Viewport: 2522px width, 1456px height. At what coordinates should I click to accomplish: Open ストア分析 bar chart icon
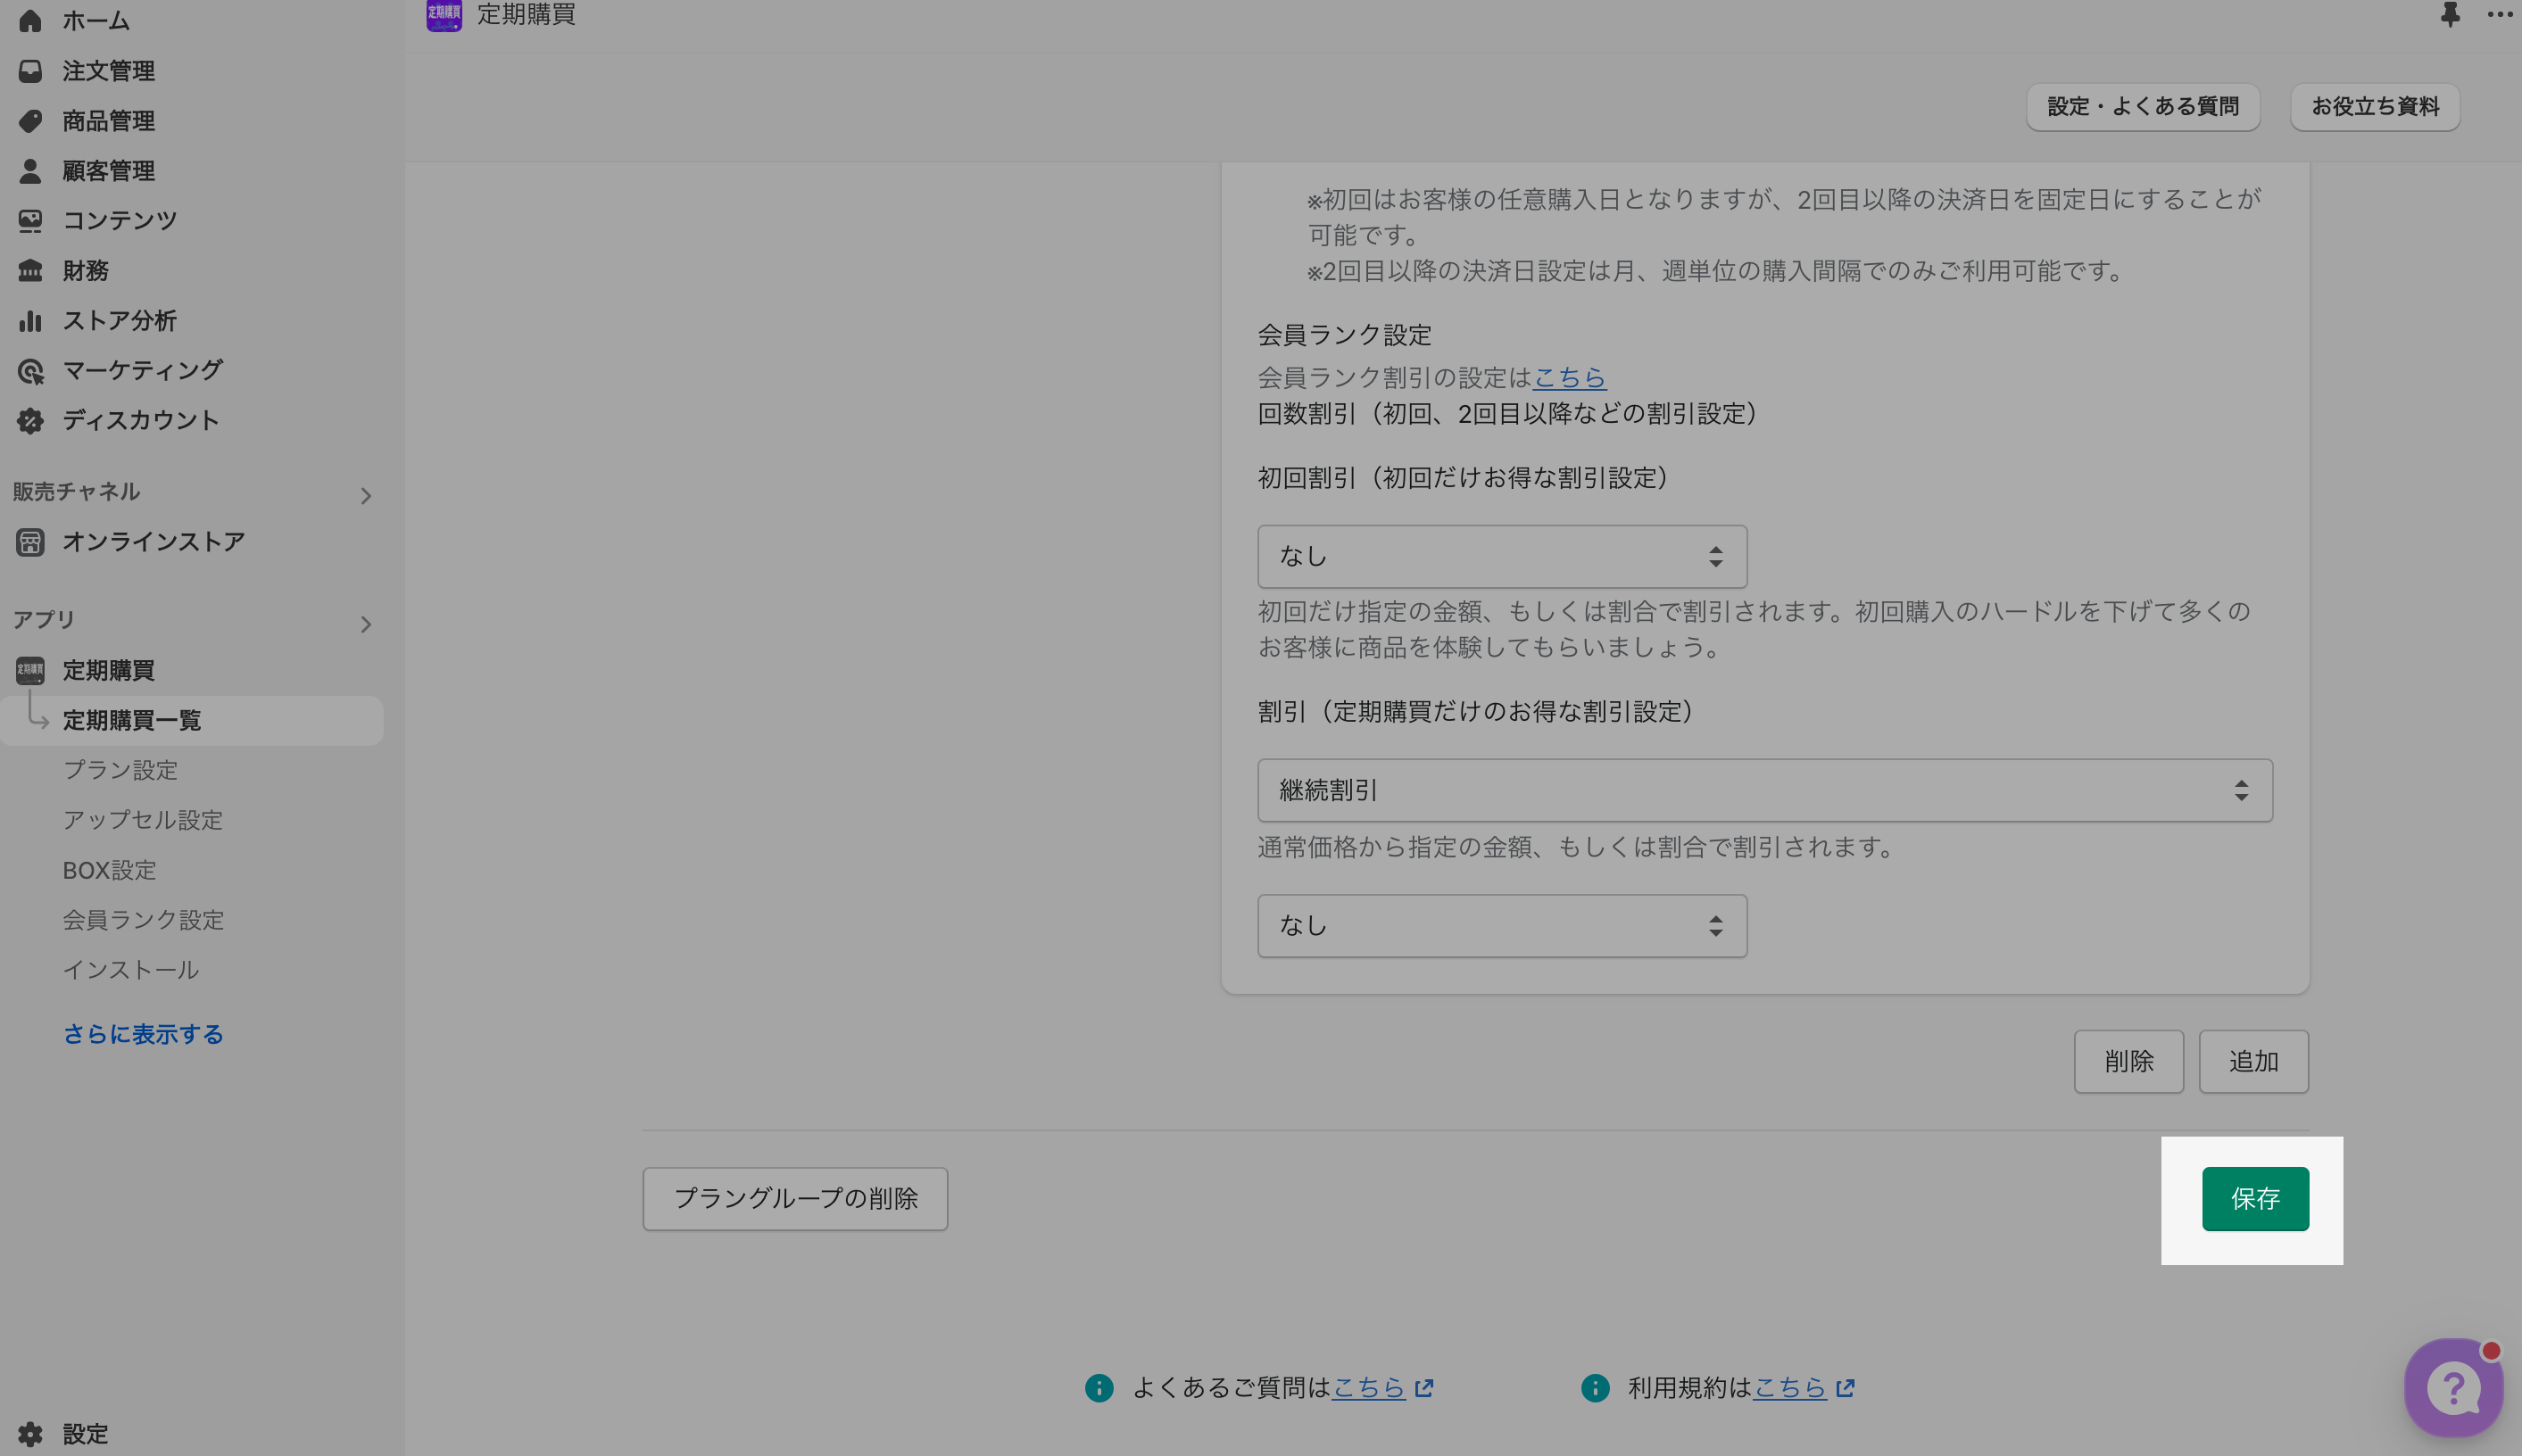[x=30, y=321]
